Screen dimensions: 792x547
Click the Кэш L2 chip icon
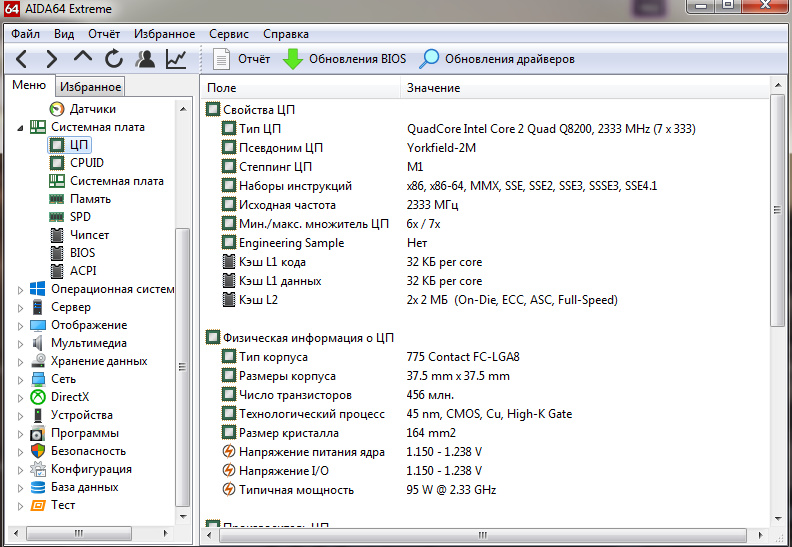(229, 300)
